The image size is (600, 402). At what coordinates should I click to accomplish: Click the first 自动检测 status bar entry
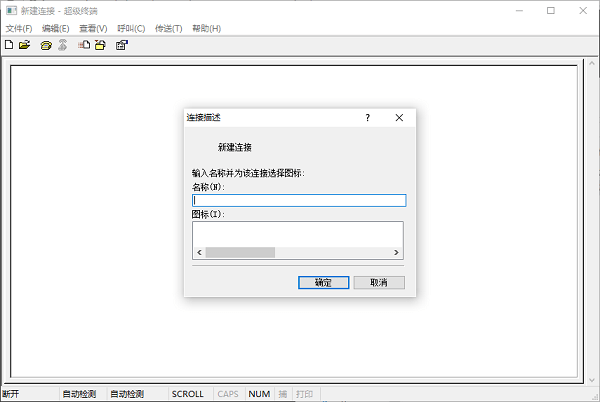click(79, 394)
